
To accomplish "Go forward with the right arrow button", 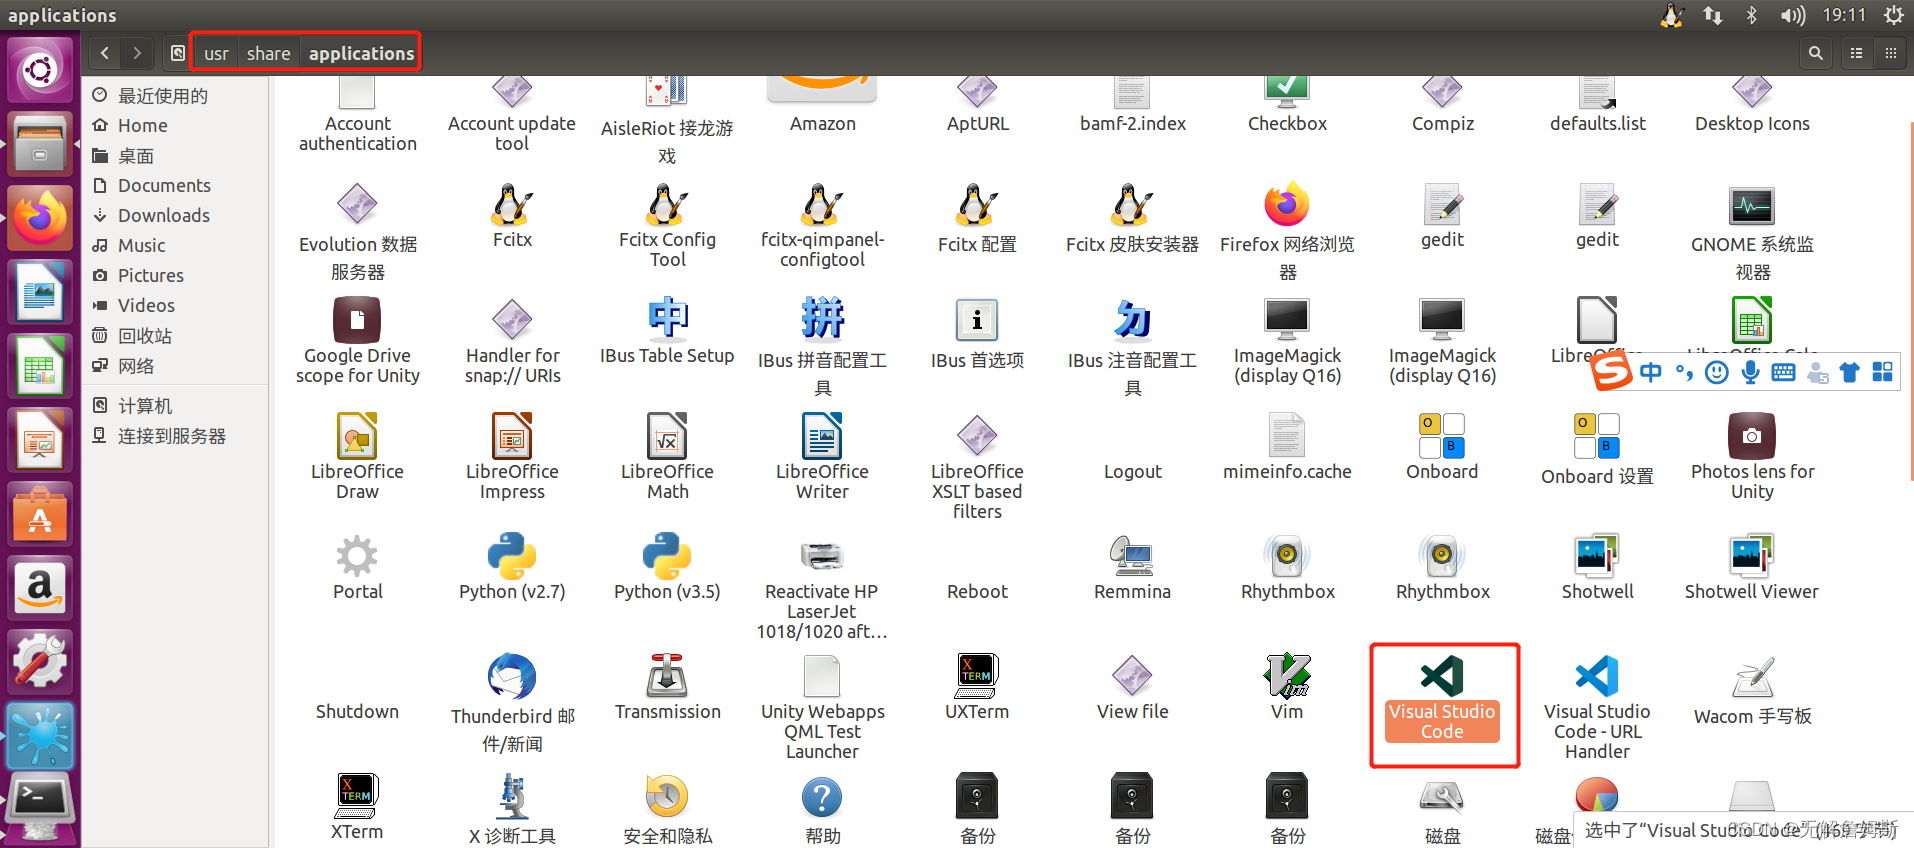I will (137, 53).
